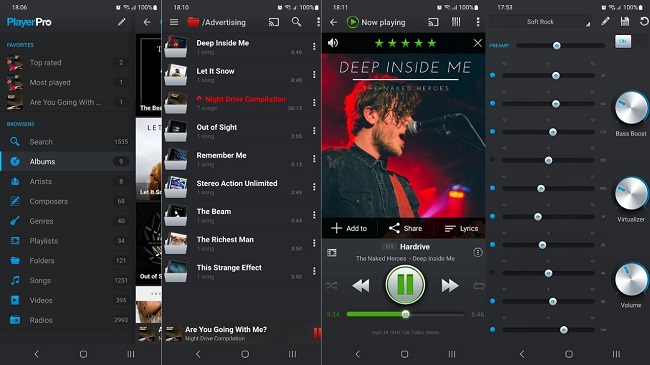Click the last equalizer band slider

[x=548, y=330]
